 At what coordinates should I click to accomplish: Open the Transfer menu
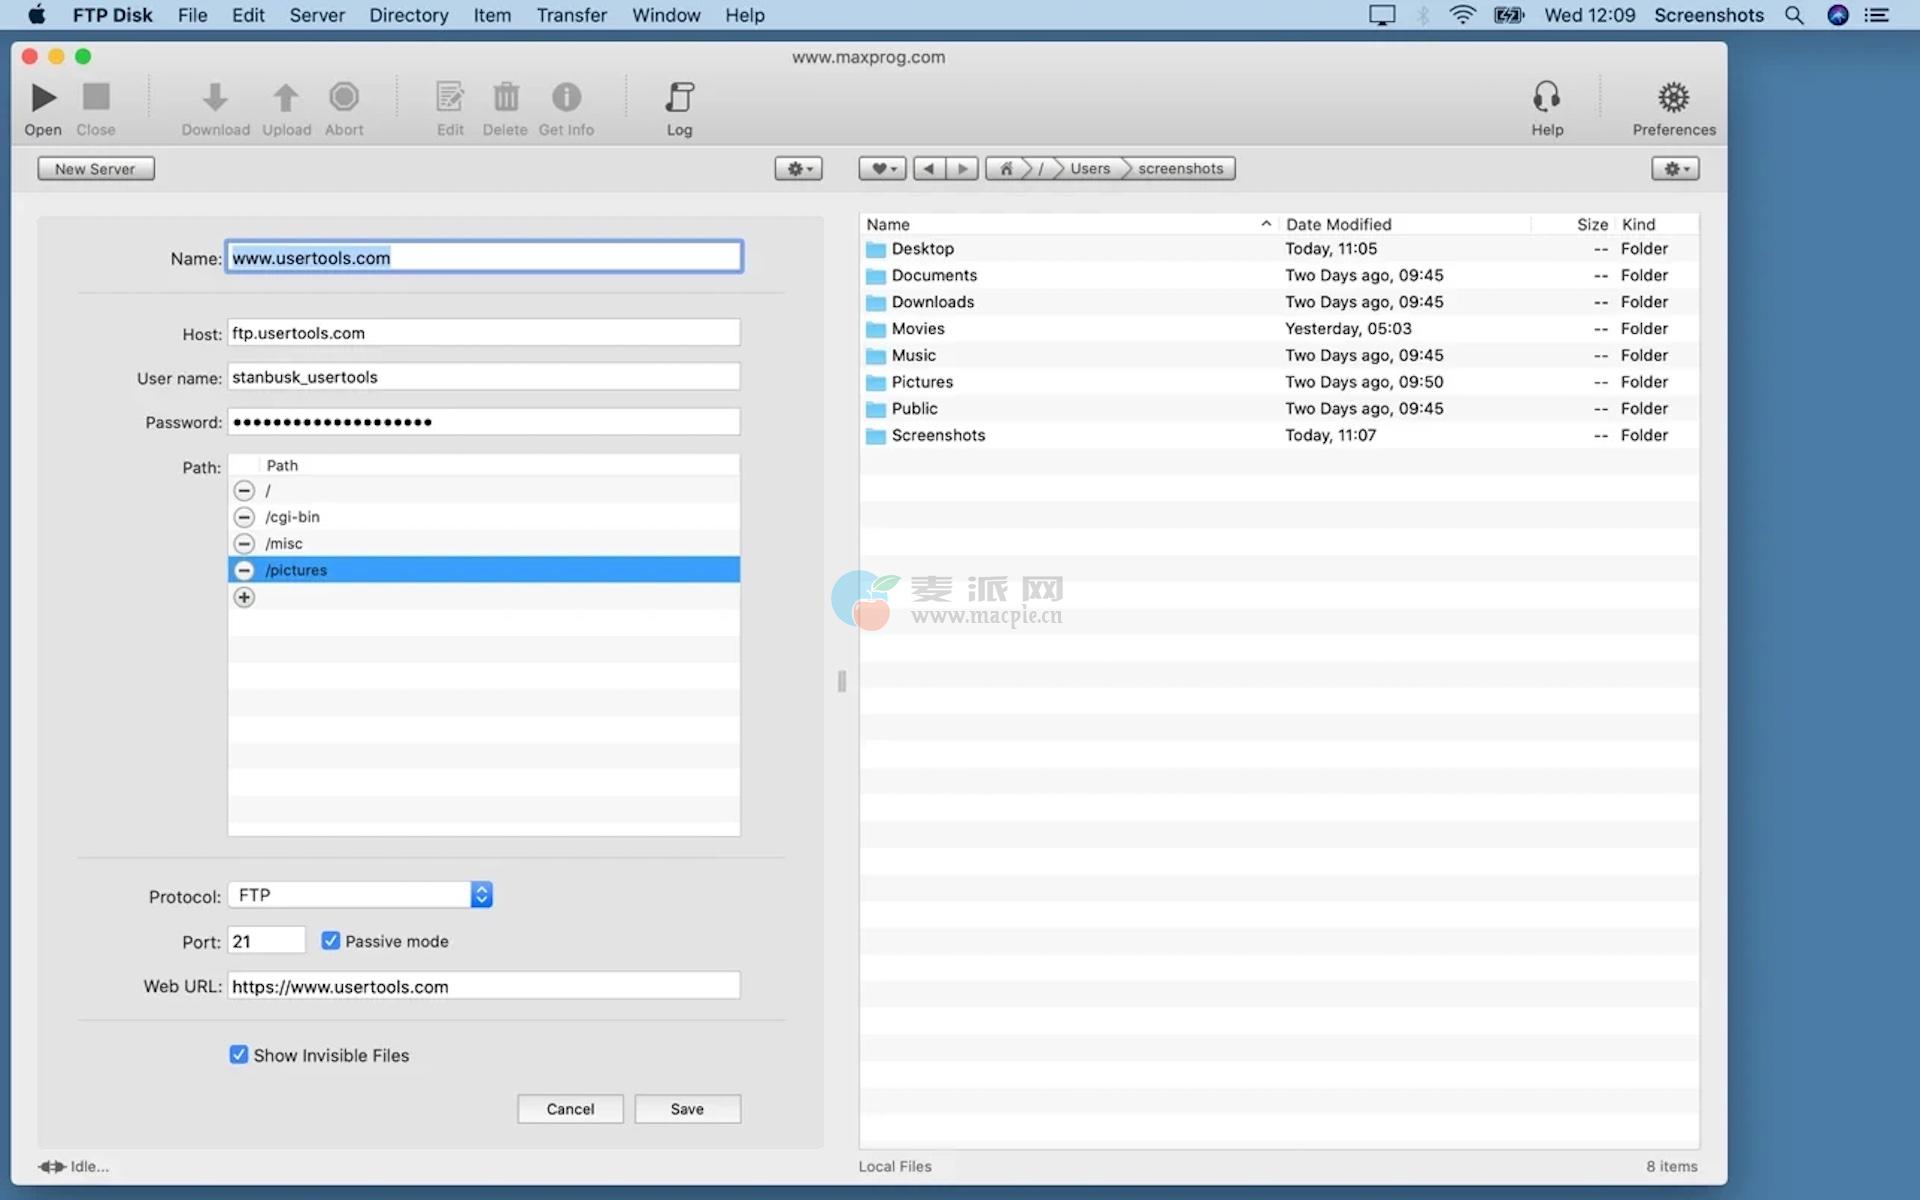(571, 15)
